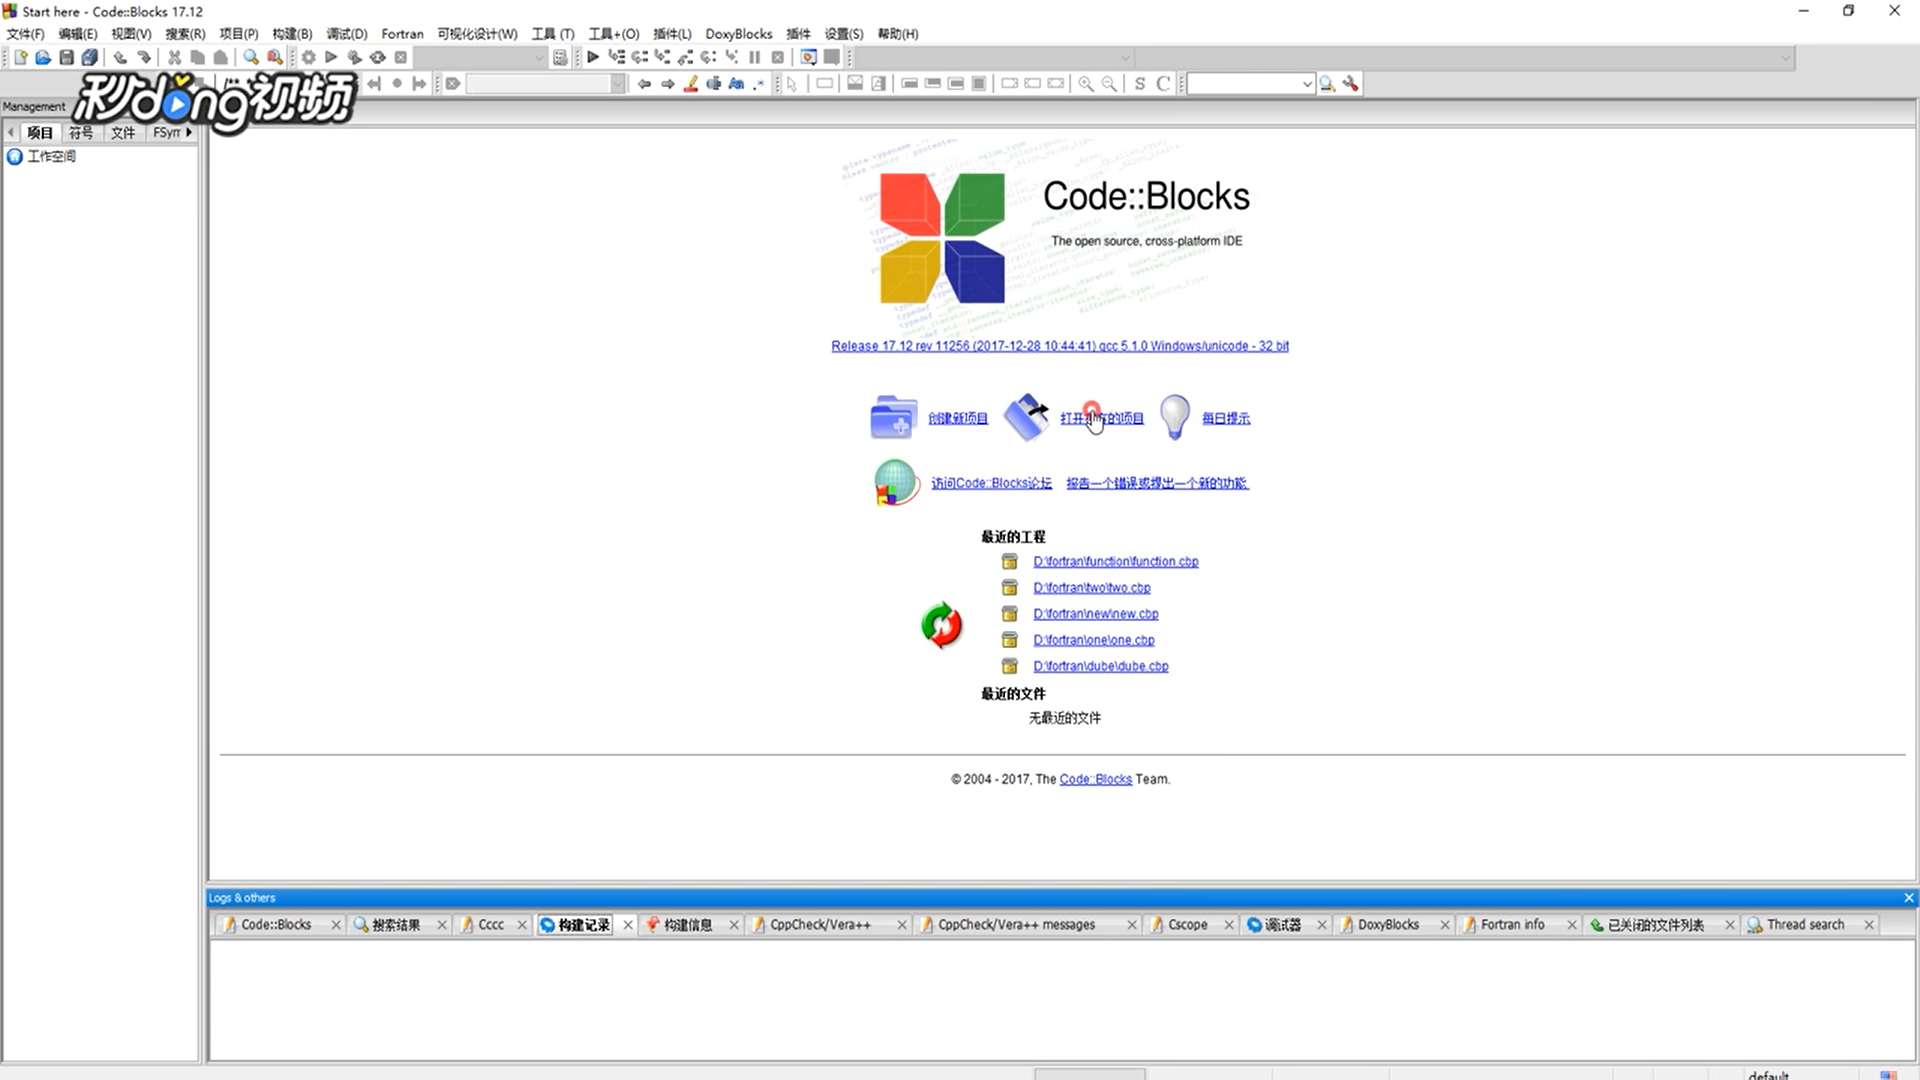Show more Management tabs with right arrow
Screen dimensions: 1920x1080
coord(189,132)
